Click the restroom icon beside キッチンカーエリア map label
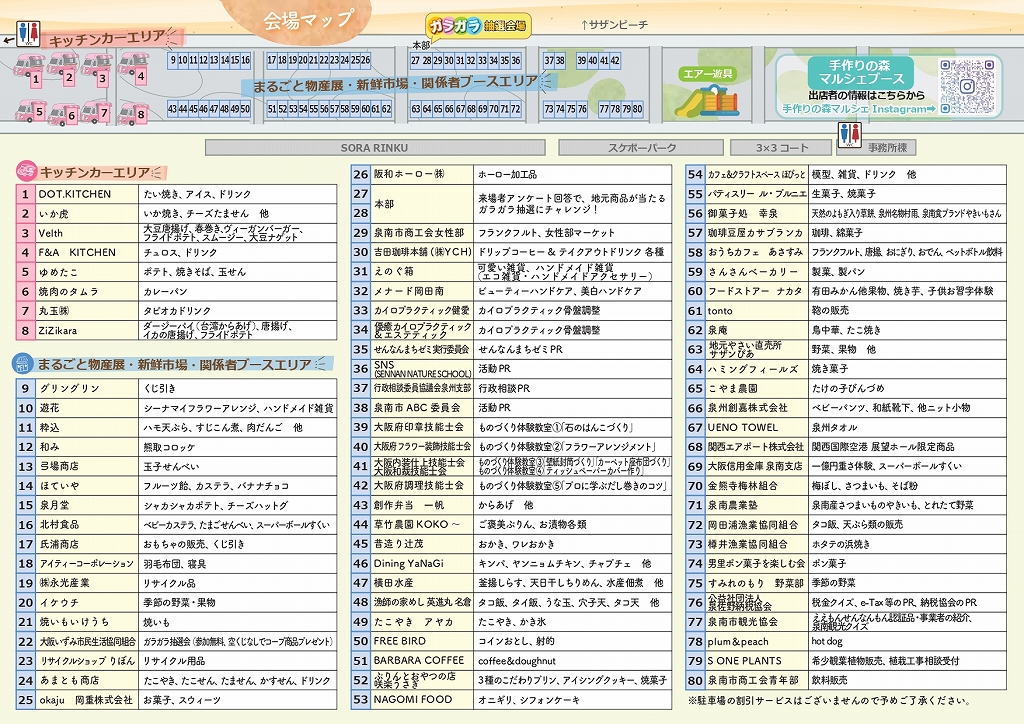The height and width of the screenshot is (724, 1024). (x=28, y=33)
